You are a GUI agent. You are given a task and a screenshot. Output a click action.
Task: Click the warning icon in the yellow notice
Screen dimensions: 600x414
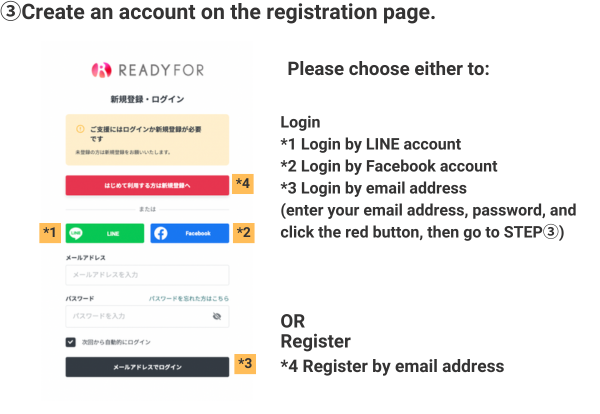click(x=80, y=130)
